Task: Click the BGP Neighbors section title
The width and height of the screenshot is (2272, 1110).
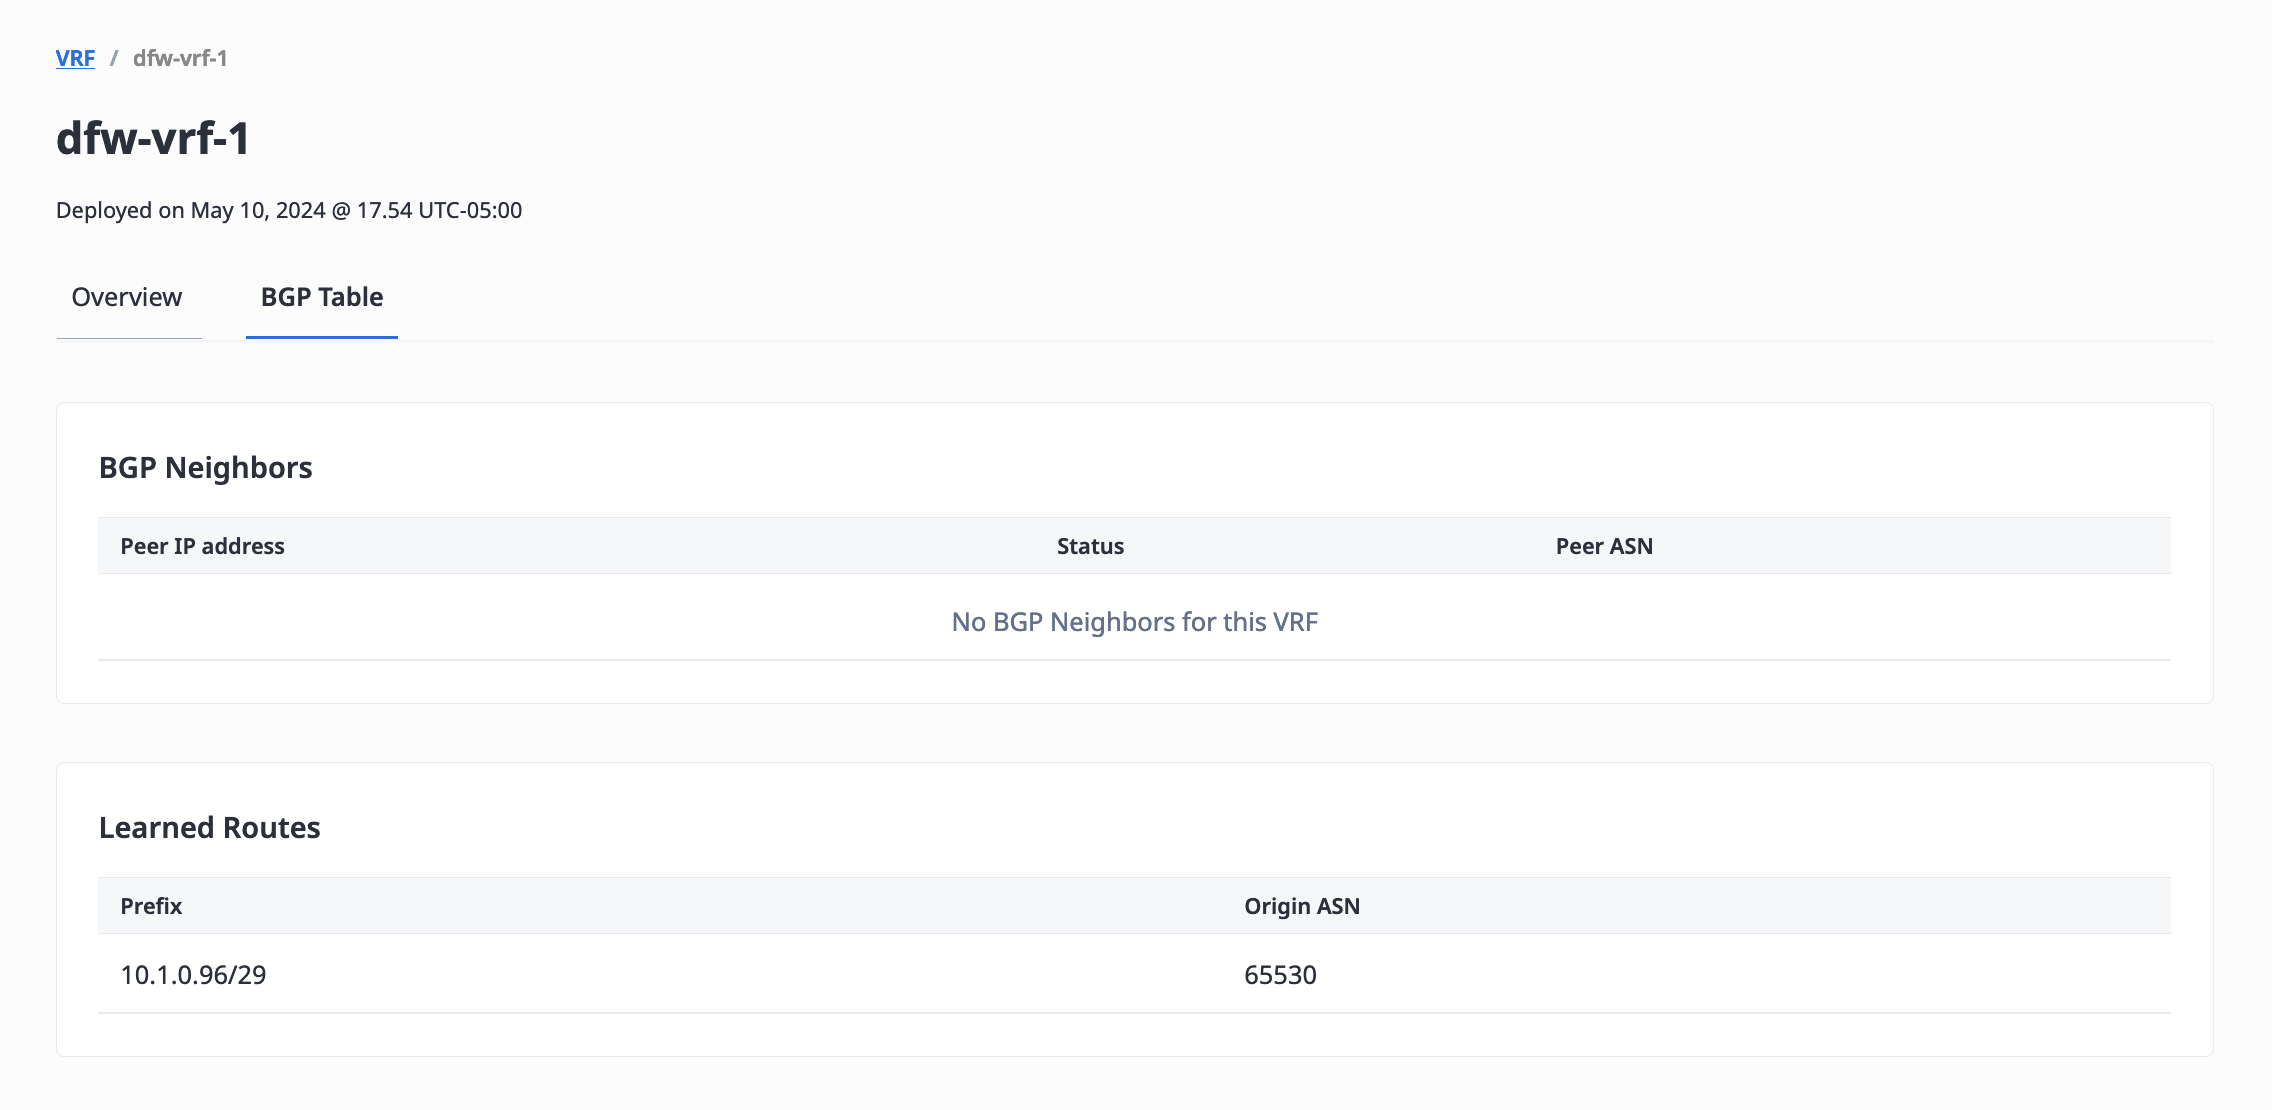Action: point(206,467)
